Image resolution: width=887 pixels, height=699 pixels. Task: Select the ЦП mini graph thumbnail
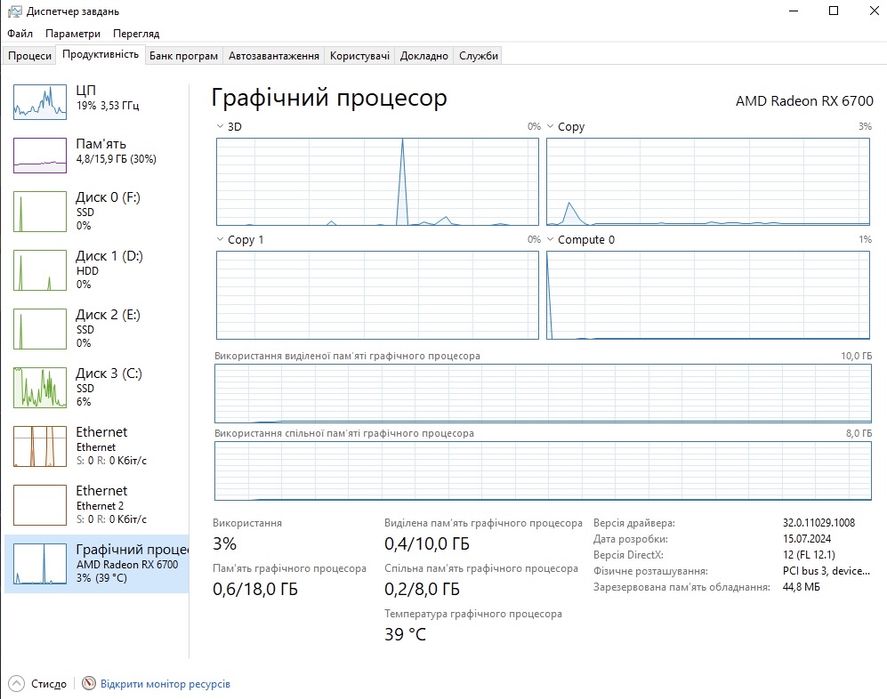(40, 98)
